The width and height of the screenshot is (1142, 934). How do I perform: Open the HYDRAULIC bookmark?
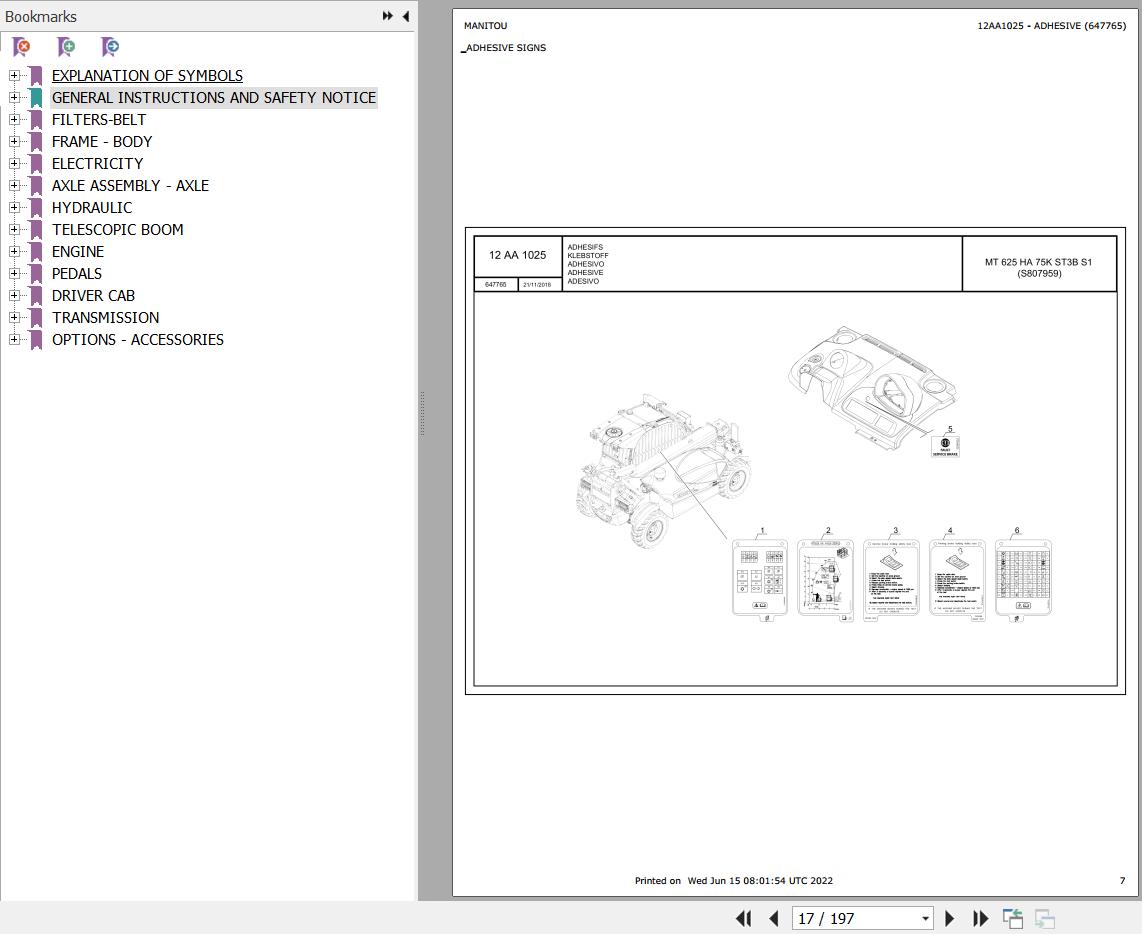coord(92,208)
